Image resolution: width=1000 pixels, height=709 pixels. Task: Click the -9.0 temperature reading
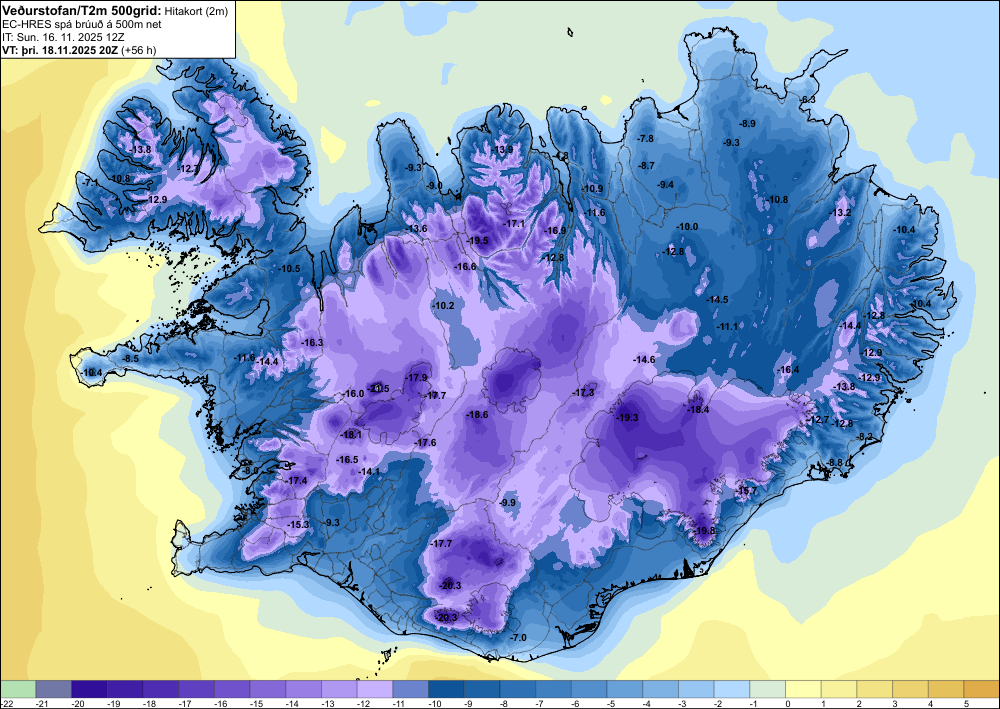coord(434,186)
